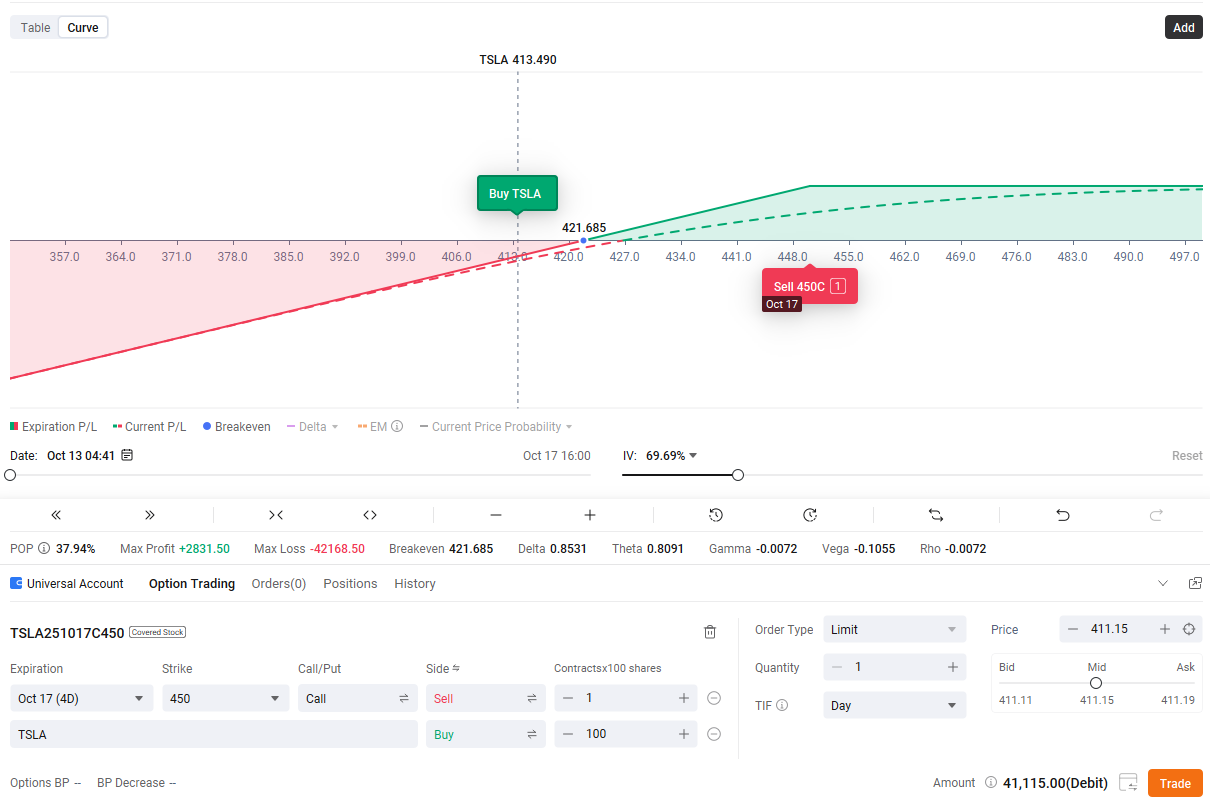
Task: Click the crosshair icon next to the price
Action: 1188,629
